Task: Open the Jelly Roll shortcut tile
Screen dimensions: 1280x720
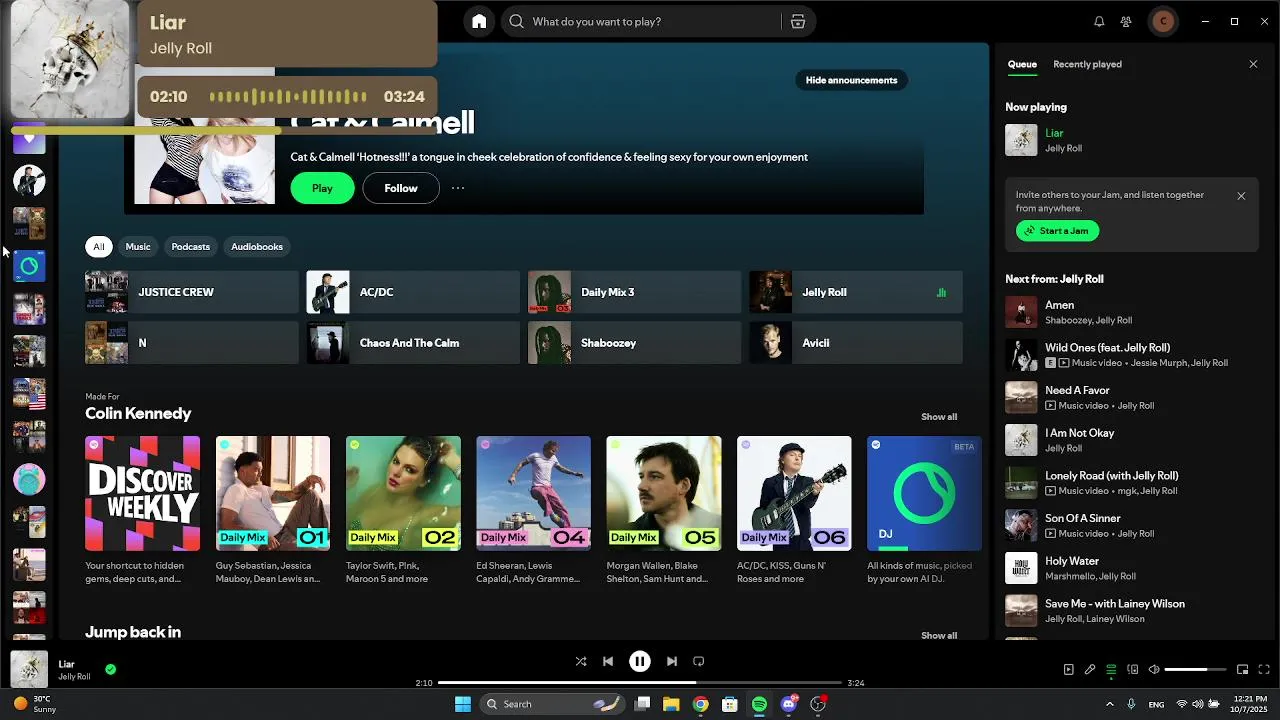Action: (x=856, y=292)
